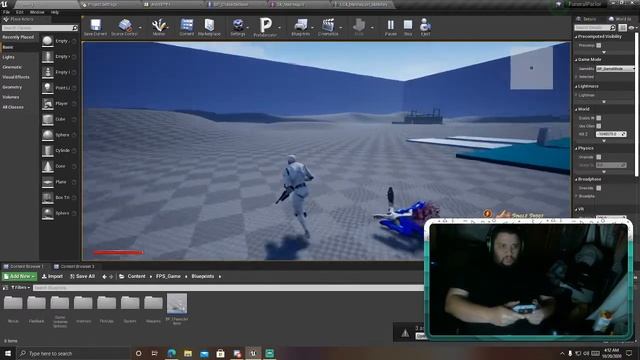Image resolution: width=640 pixels, height=360 pixels.
Task: Click the Kill Z value field
Action: point(611,134)
